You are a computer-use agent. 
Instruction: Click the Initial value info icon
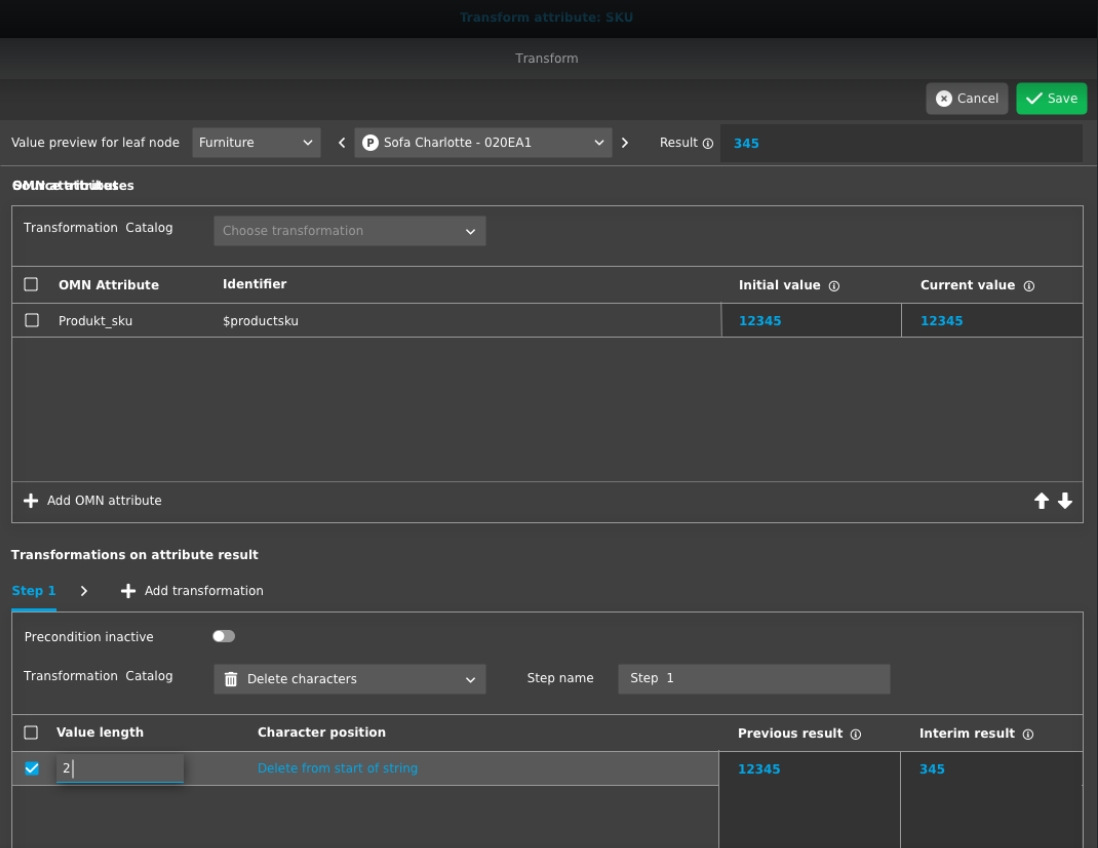833,286
